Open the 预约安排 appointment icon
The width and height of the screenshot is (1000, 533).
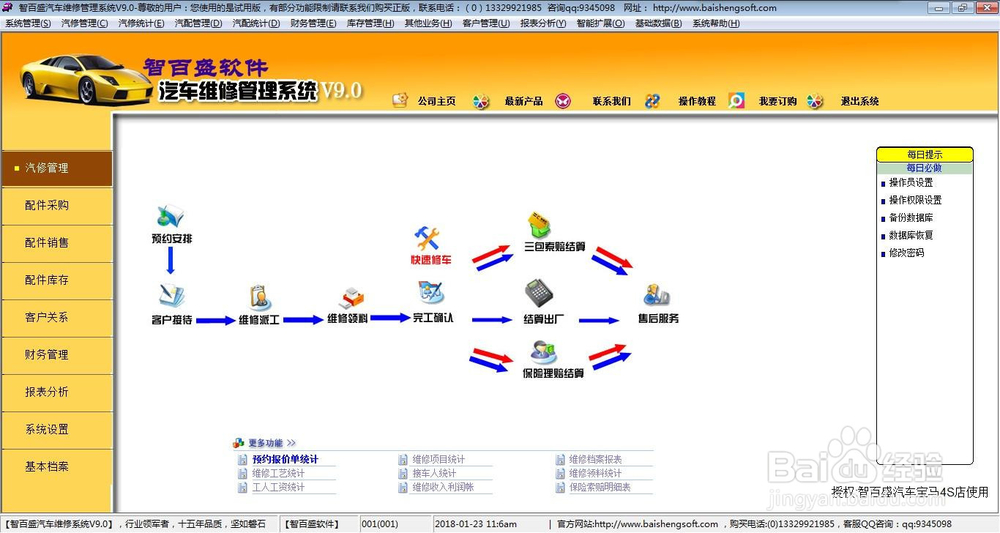point(170,216)
